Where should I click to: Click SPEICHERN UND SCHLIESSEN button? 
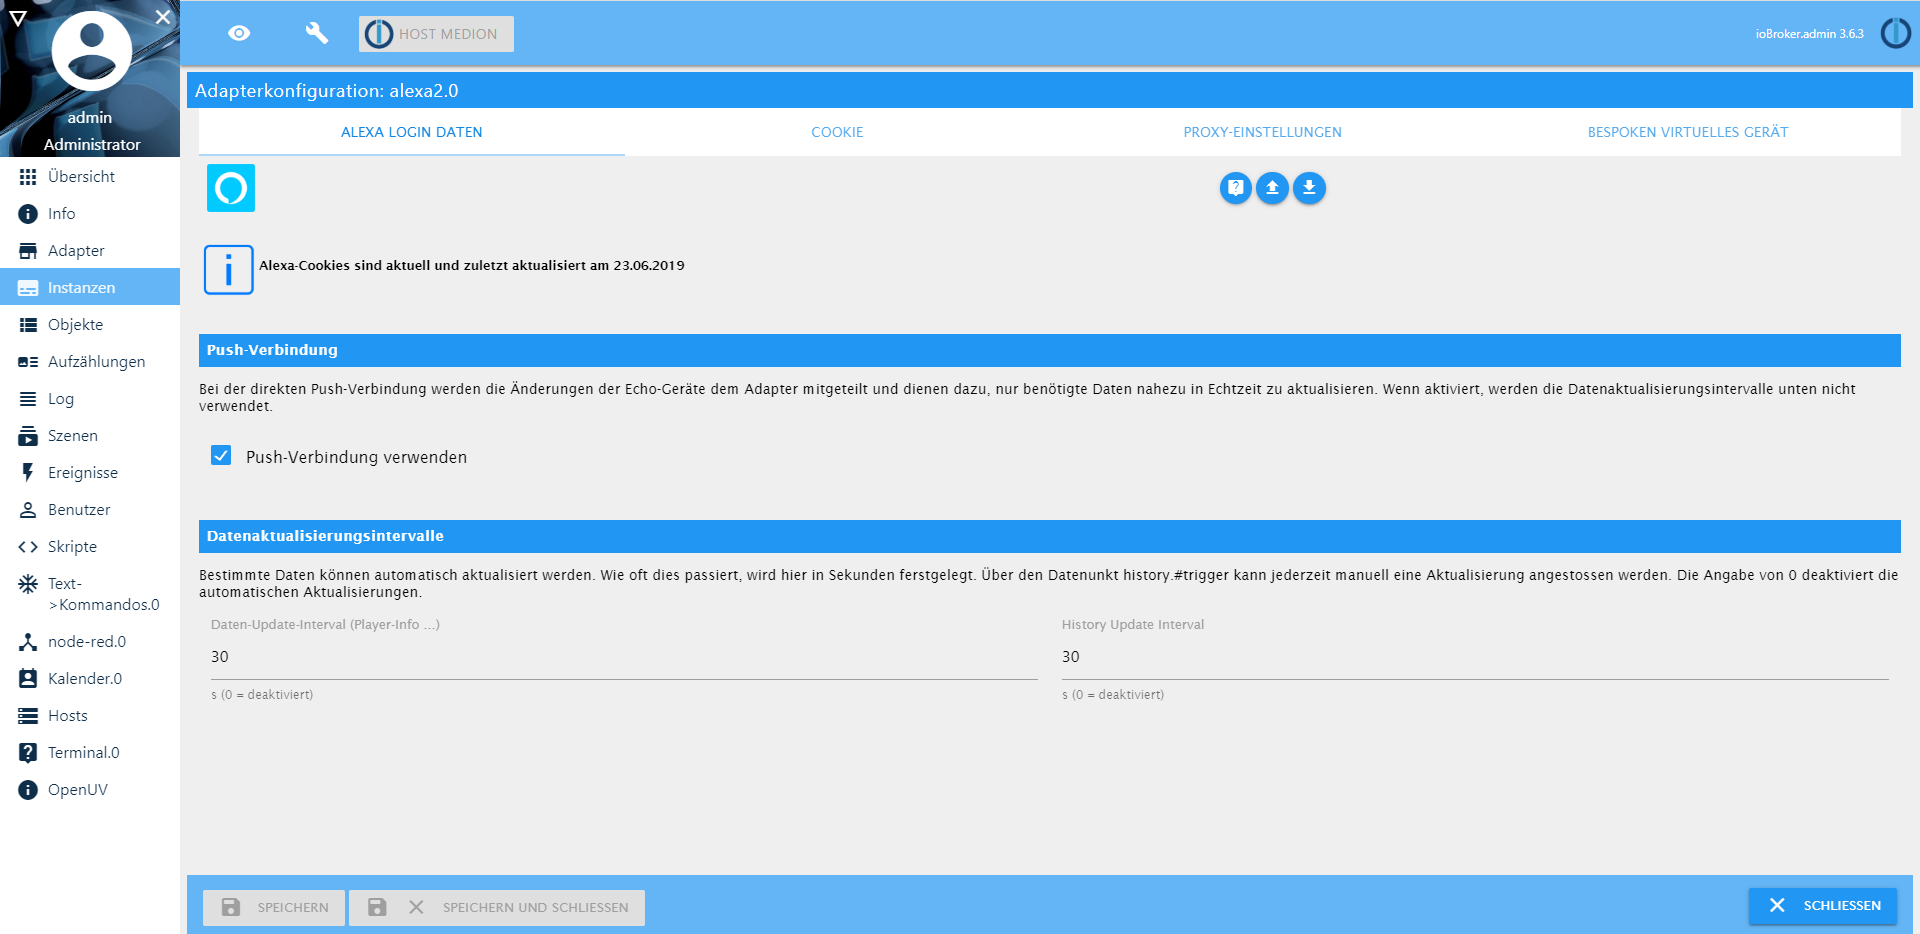point(497,908)
